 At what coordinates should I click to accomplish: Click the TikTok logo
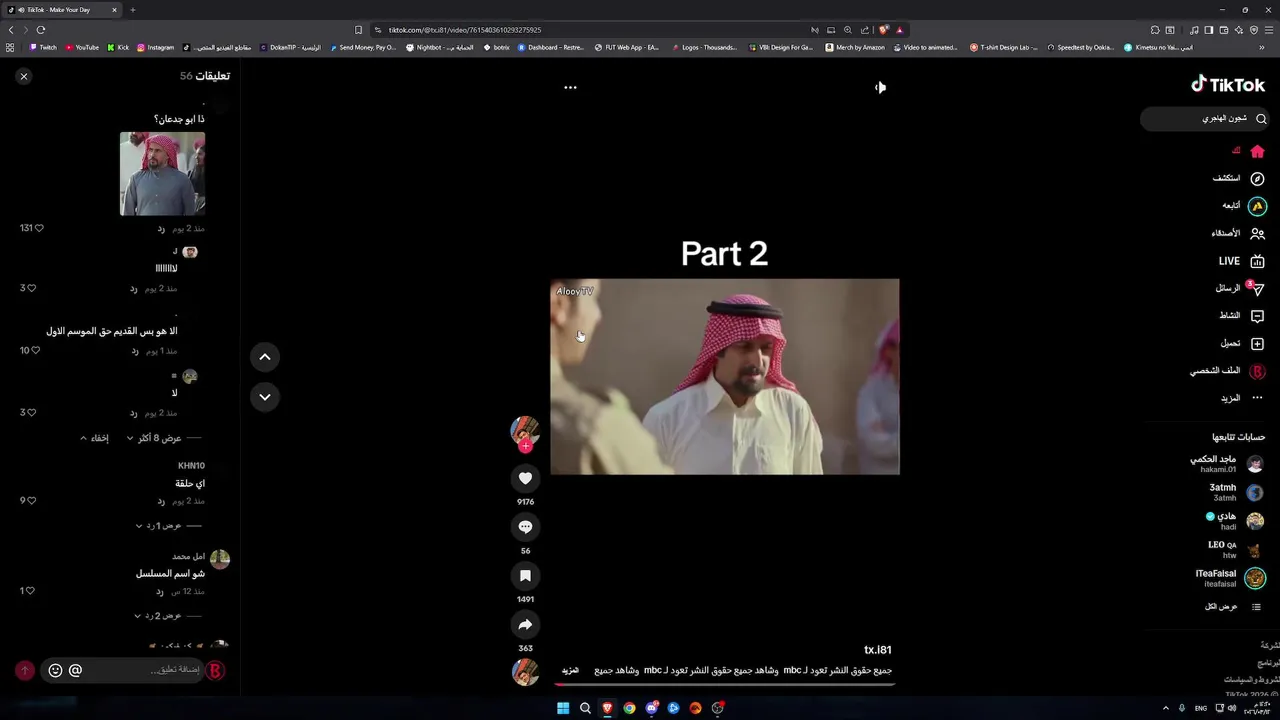click(1228, 85)
